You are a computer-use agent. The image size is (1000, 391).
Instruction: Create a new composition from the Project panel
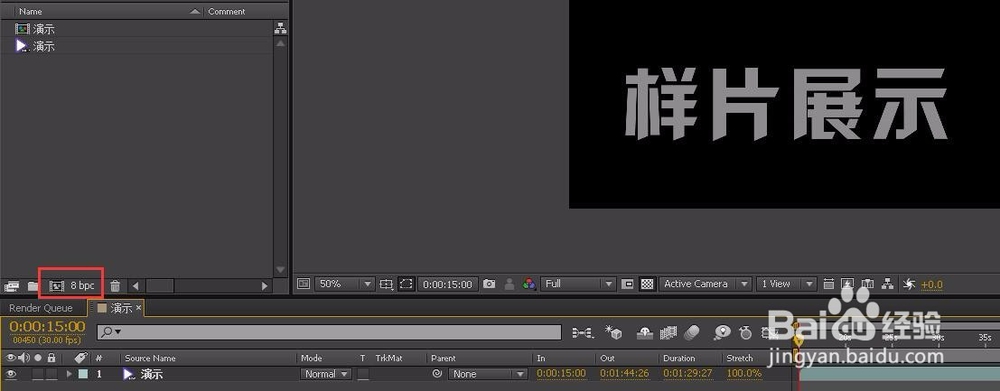tap(57, 286)
